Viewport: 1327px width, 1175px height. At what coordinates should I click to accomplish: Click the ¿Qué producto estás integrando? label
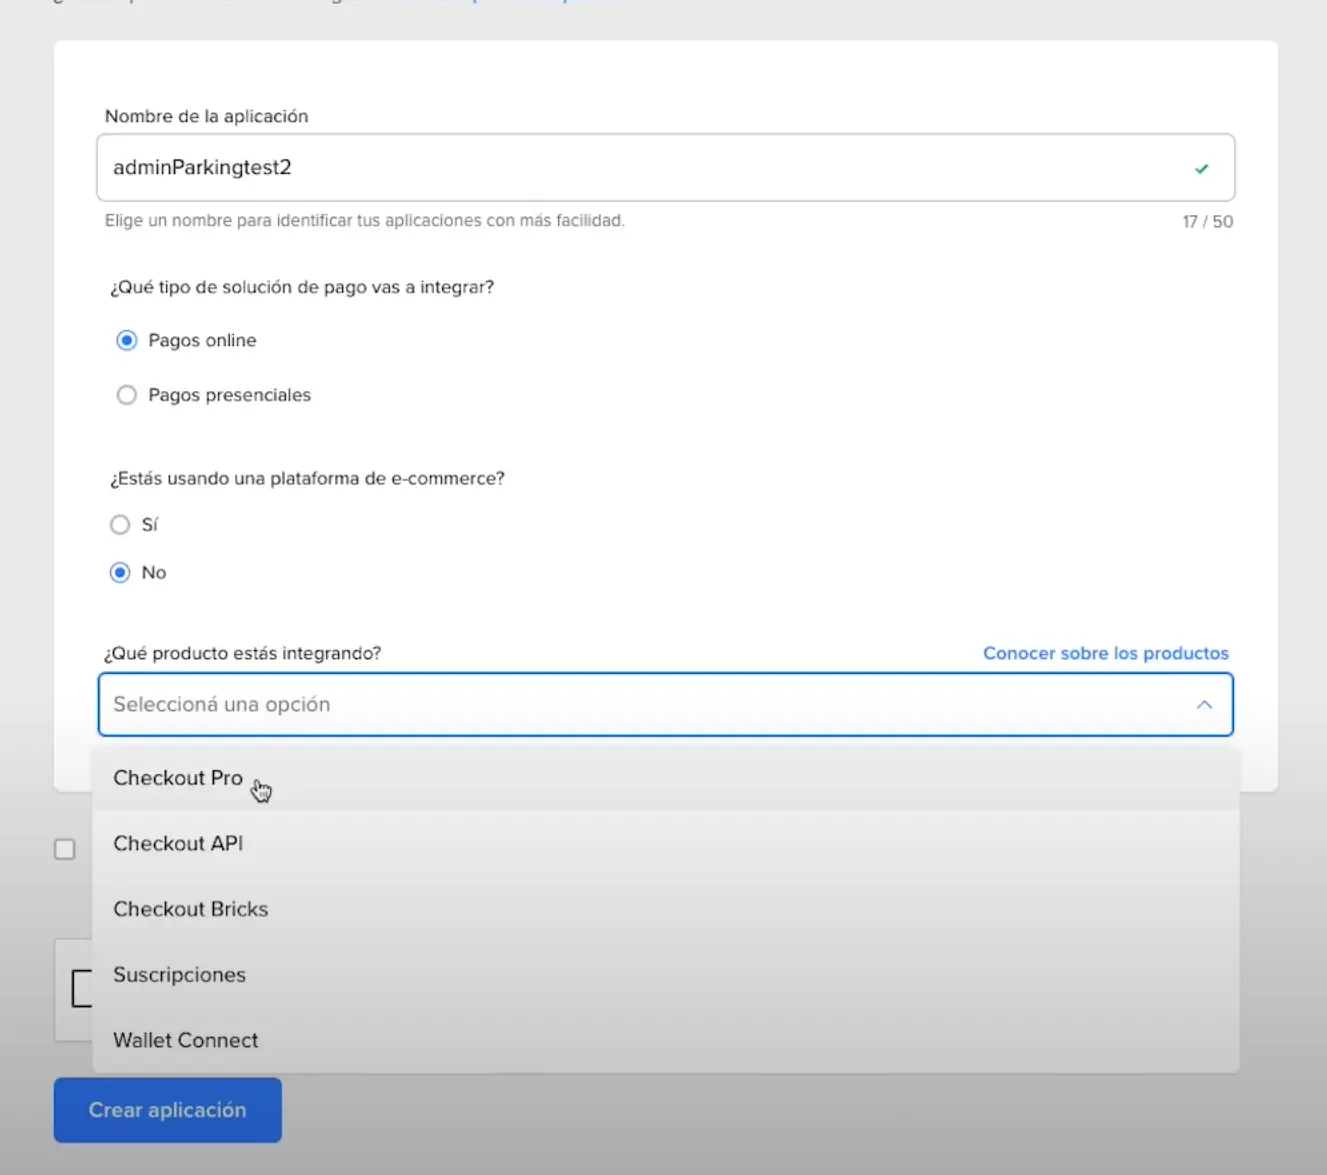(x=242, y=653)
